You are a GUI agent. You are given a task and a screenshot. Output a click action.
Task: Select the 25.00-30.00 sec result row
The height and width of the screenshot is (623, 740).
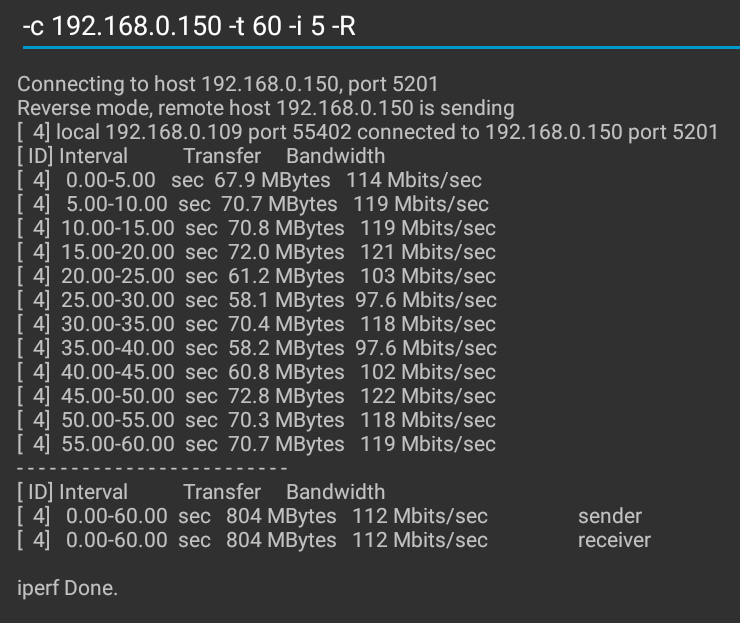pyautogui.click(x=257, y=300)
